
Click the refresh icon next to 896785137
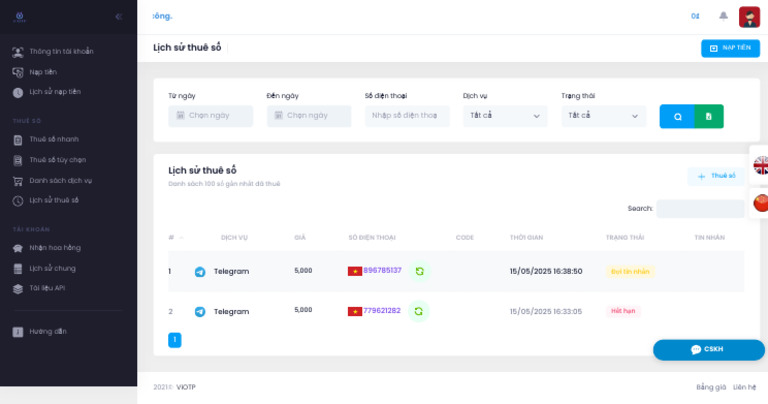[x=419, y=271]
